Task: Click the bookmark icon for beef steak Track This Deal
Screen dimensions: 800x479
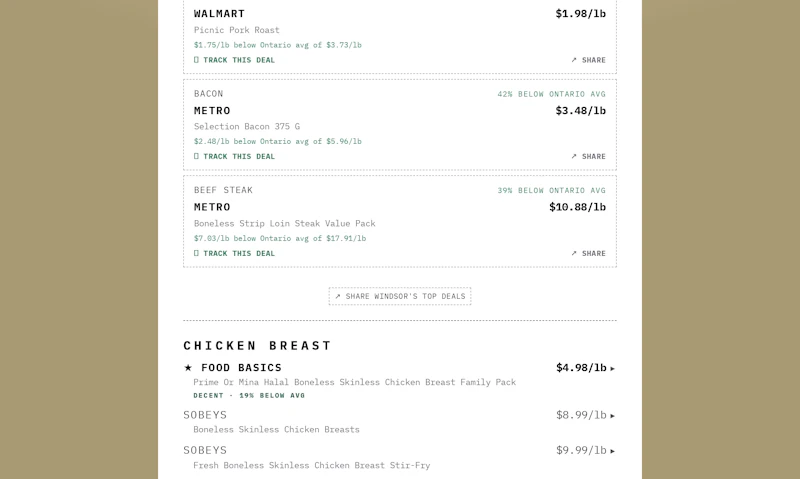Action: [196, 253]
